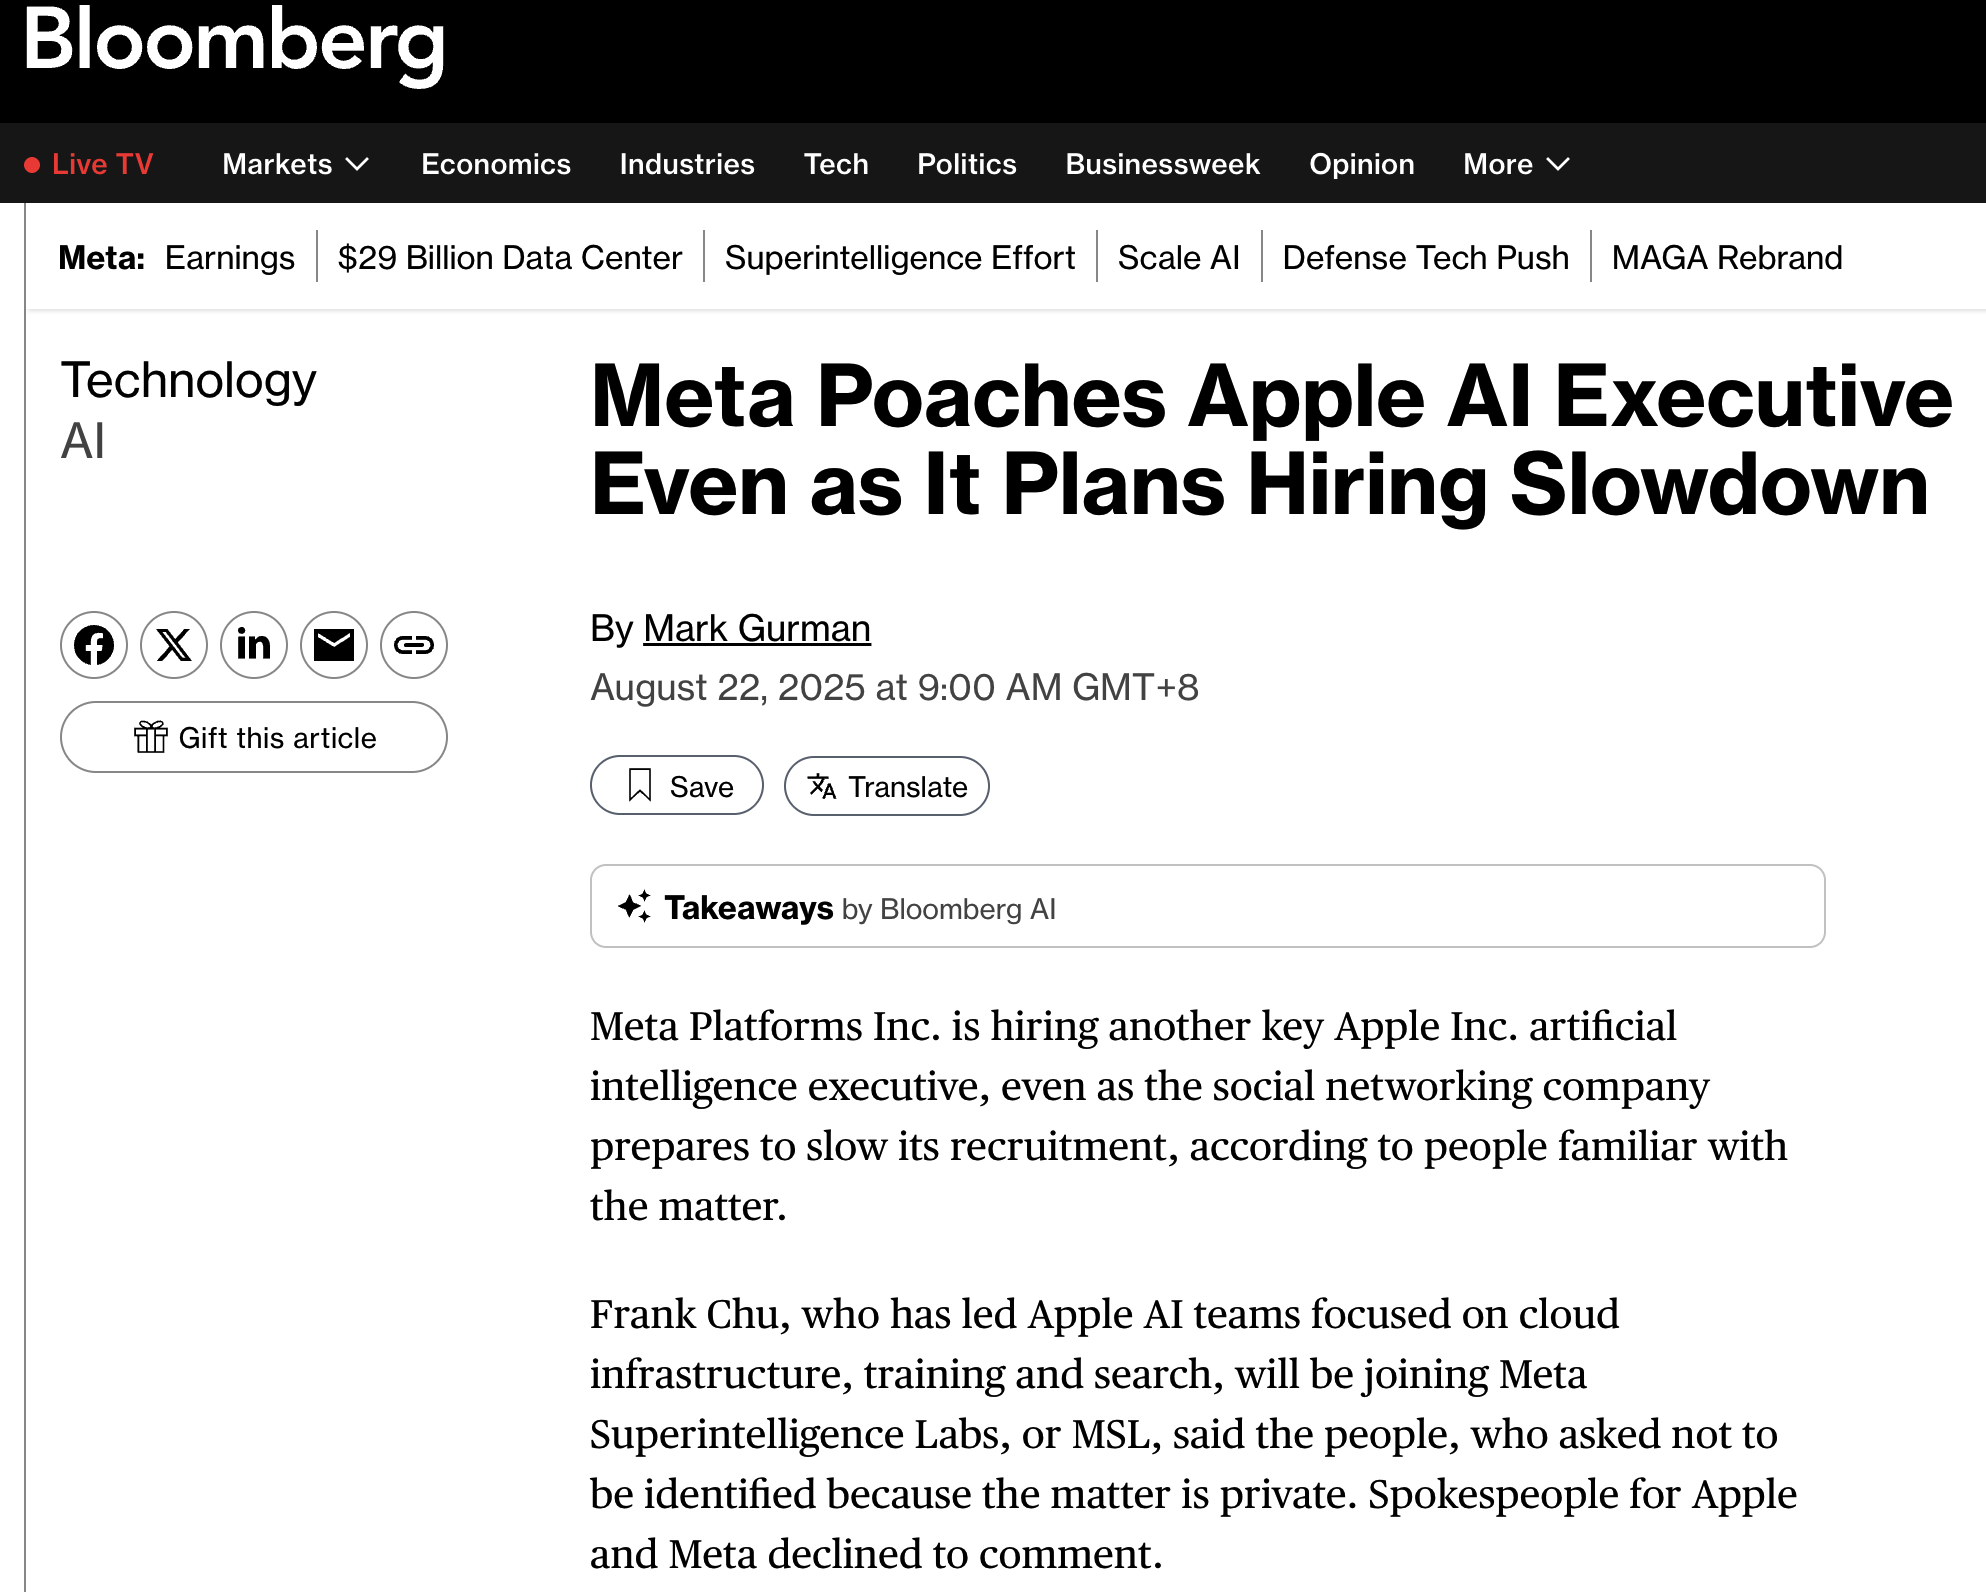Screen dimensions: 1986x1592
Task: Click the Bloomberg logo
Action: click(234, 42)
